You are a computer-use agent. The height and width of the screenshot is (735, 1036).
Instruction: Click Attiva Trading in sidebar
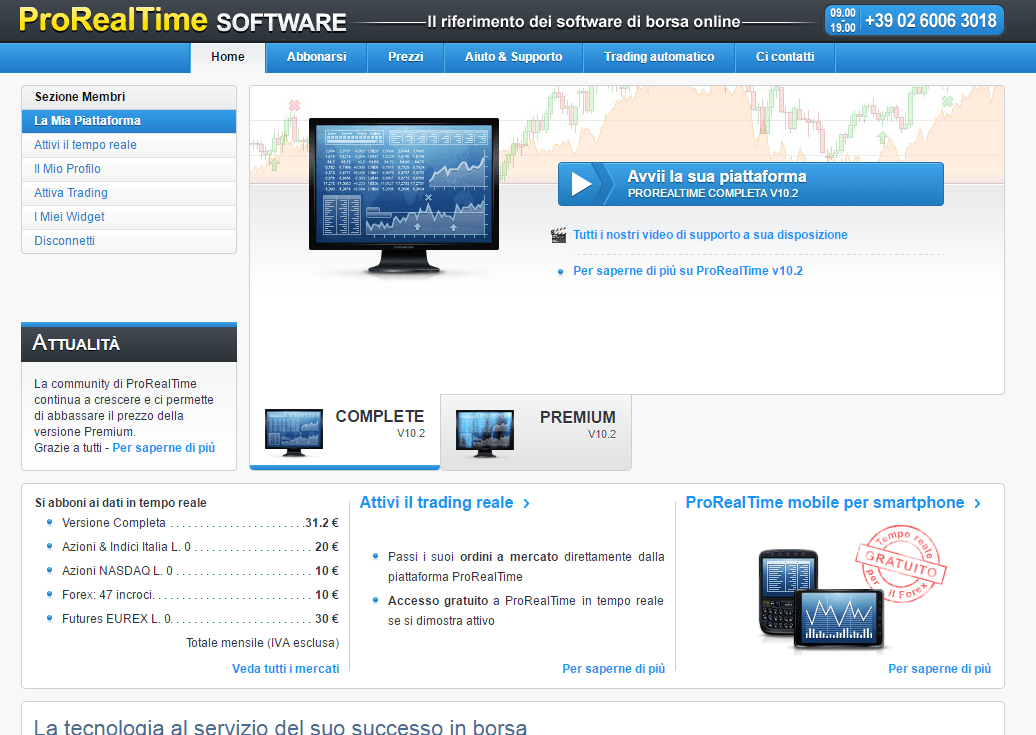click(x=129, y=192)
